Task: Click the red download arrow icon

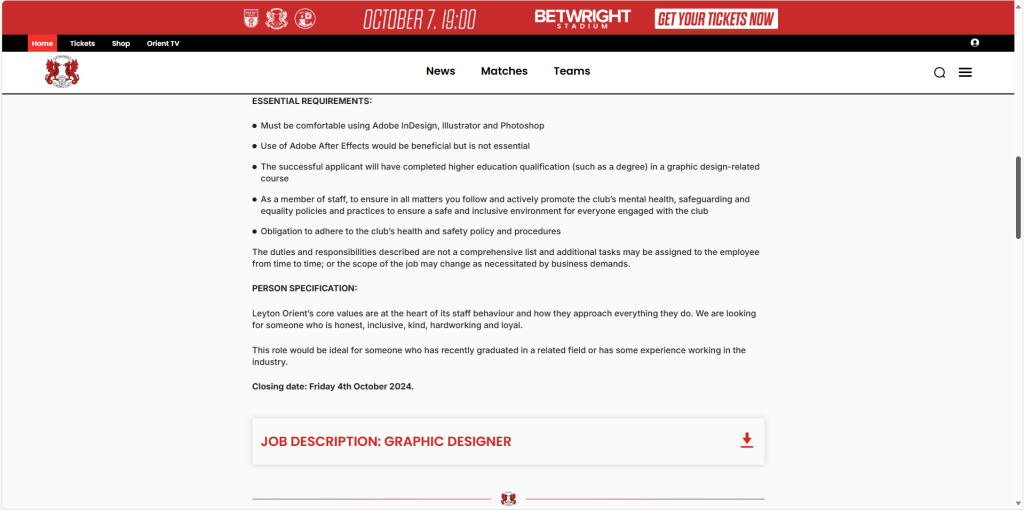Action: [x=746, y=441]
